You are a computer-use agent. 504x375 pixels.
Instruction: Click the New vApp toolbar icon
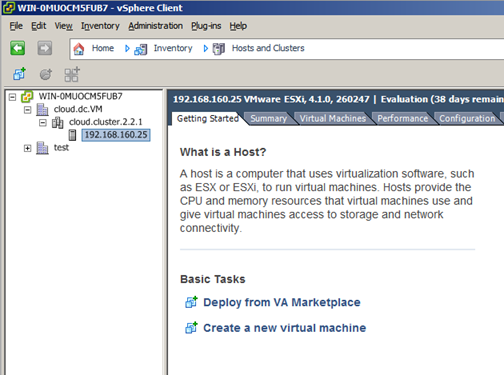pyautogui.click(x=72, y=74)
